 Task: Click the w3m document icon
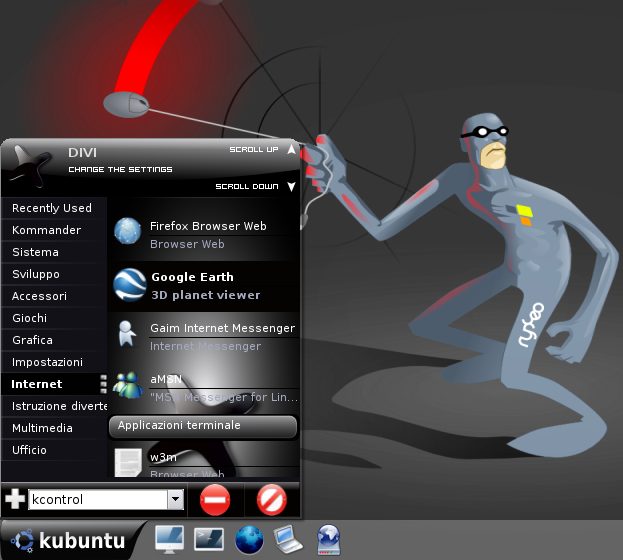pos(128,462)
